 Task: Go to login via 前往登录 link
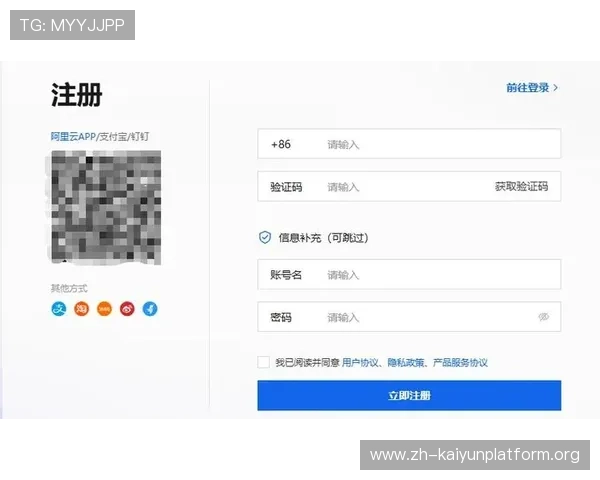(x=532, y=88)
